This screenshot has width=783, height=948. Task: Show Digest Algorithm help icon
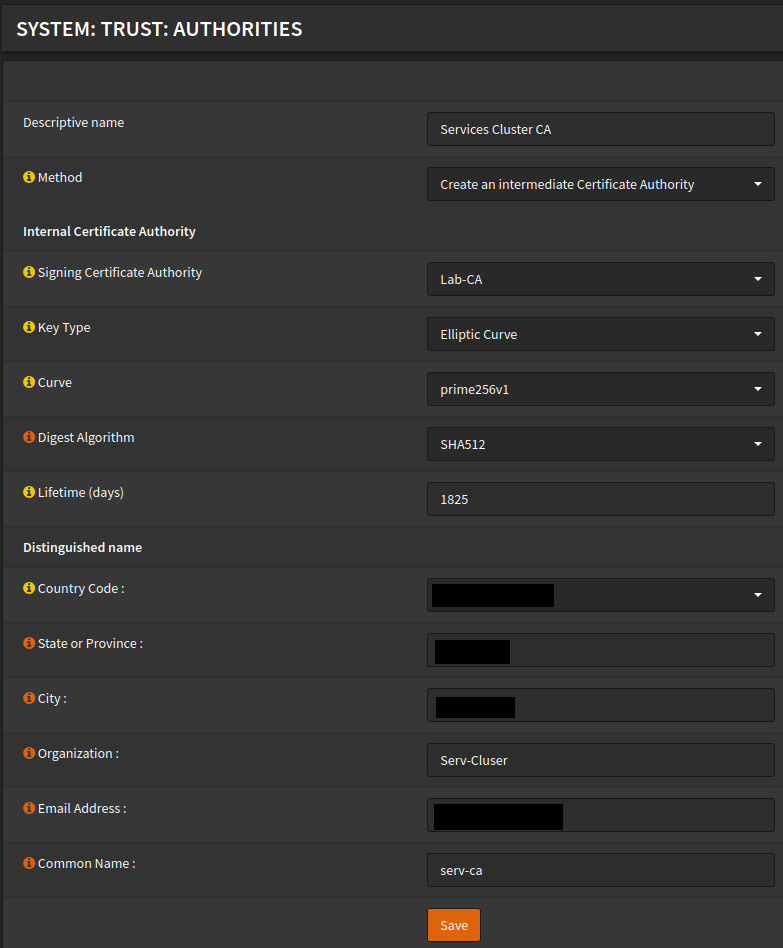[x=29, y=438]
